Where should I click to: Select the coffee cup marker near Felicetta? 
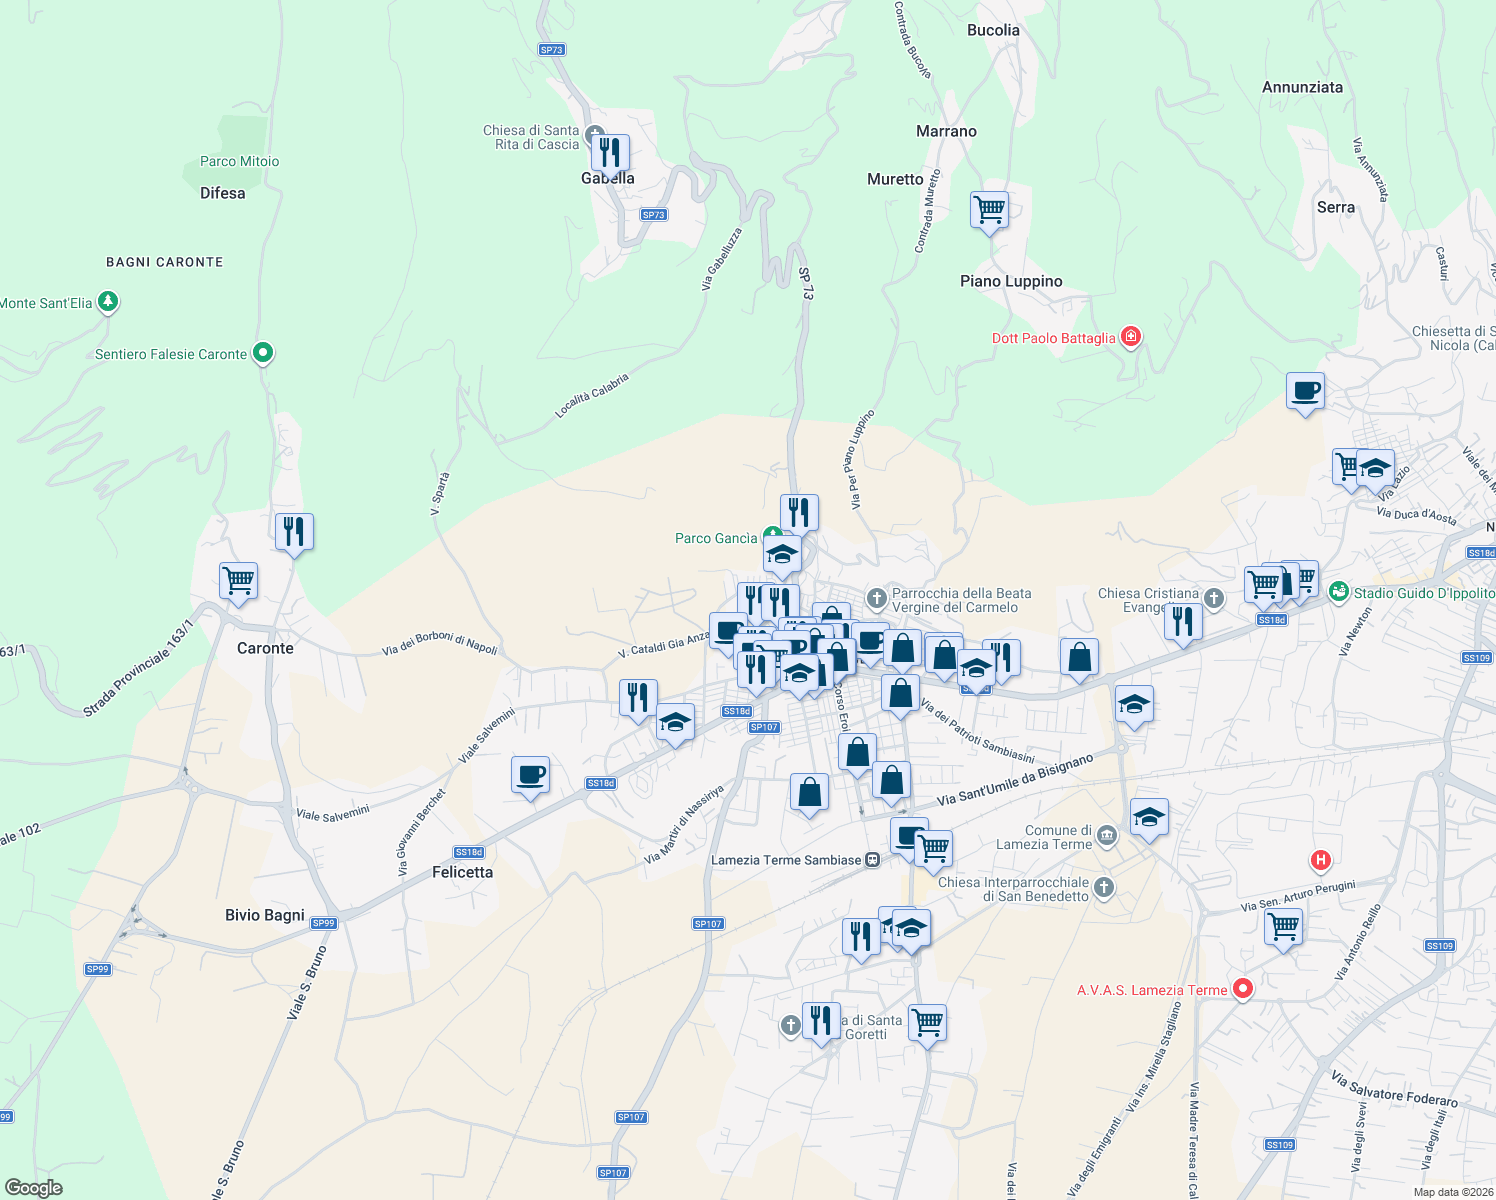[x=530, y=775]
